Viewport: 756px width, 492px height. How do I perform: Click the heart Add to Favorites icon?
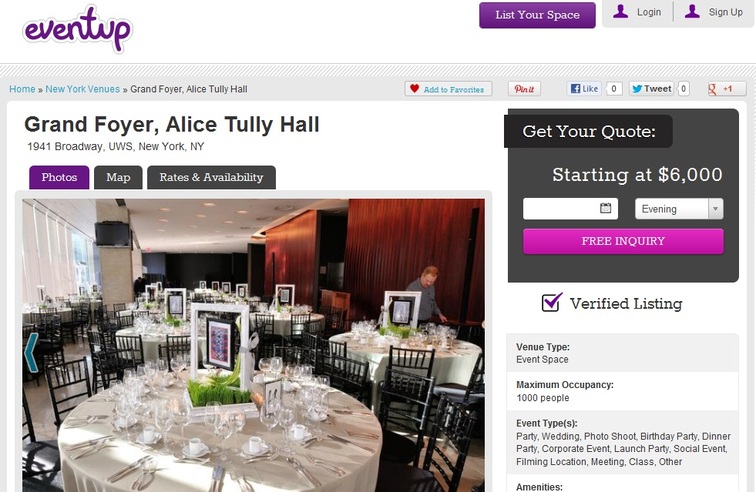tap(414, 89)
